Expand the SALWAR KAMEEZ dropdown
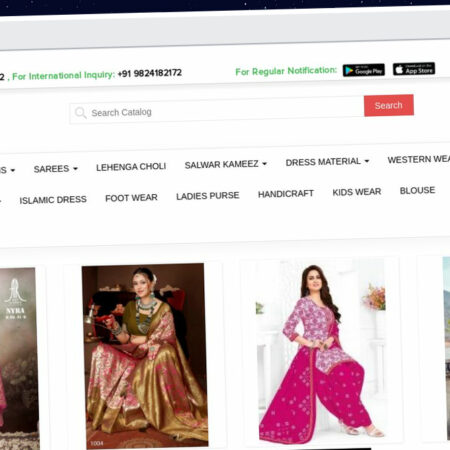Image resolution: width=450 pixels, height=450 pixels. point(226,164)
